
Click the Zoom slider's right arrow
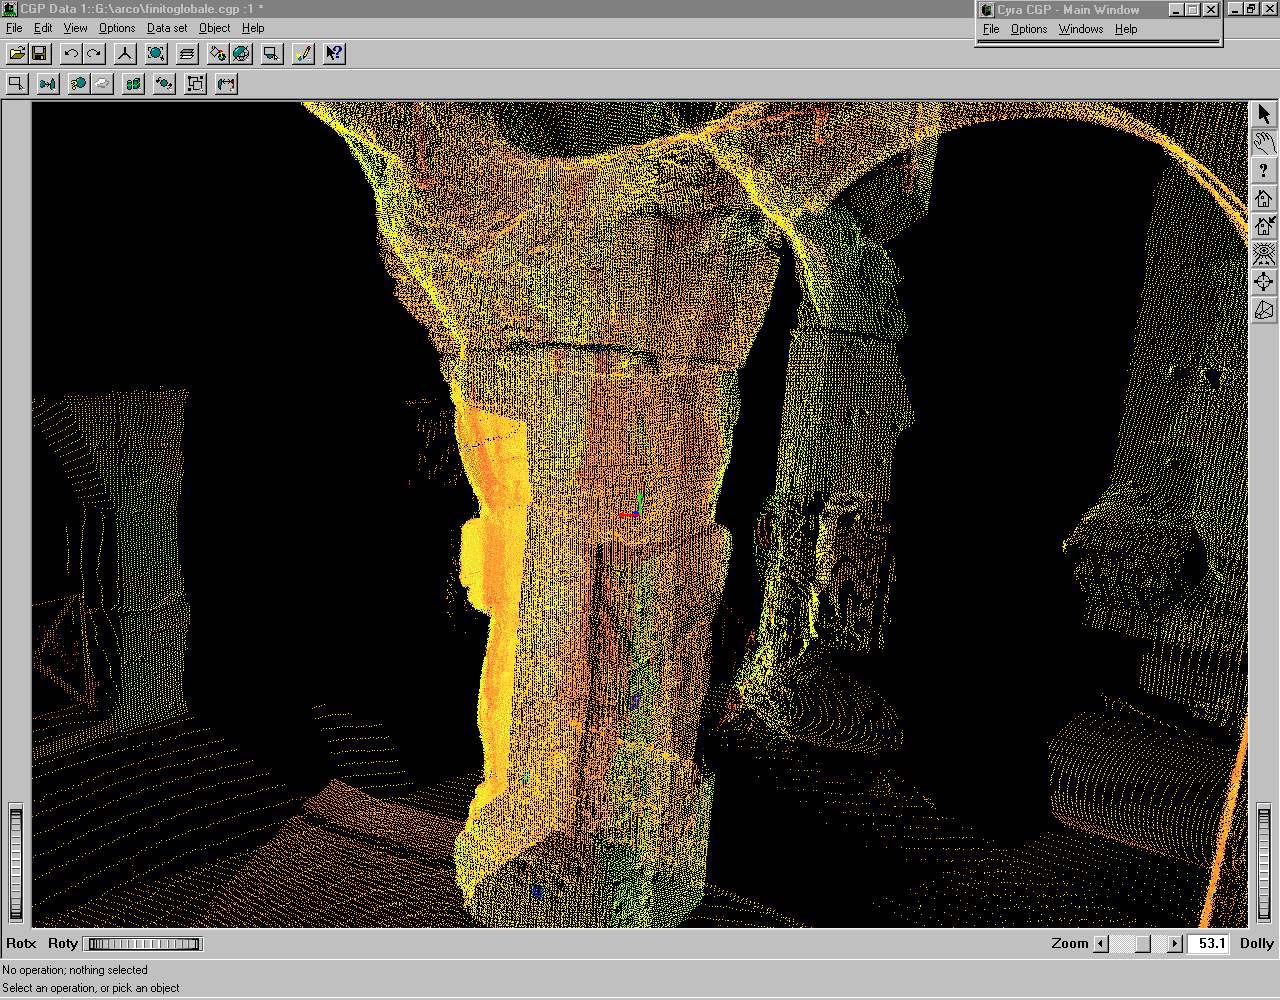(x=1174, y=943)
